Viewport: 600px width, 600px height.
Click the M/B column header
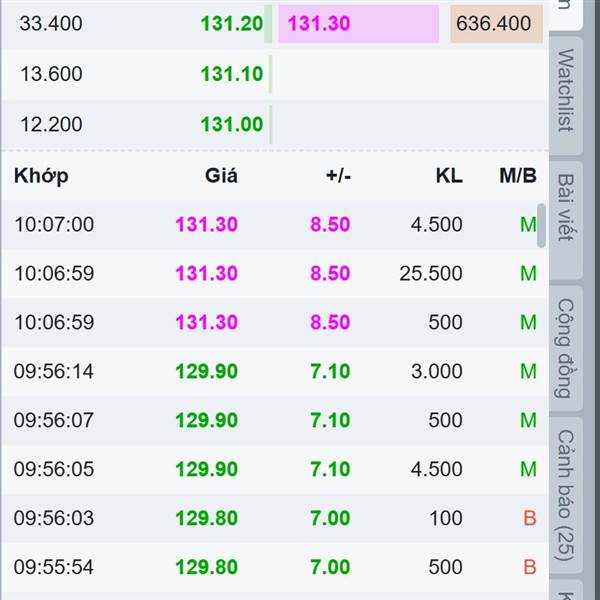click(518, 176)
